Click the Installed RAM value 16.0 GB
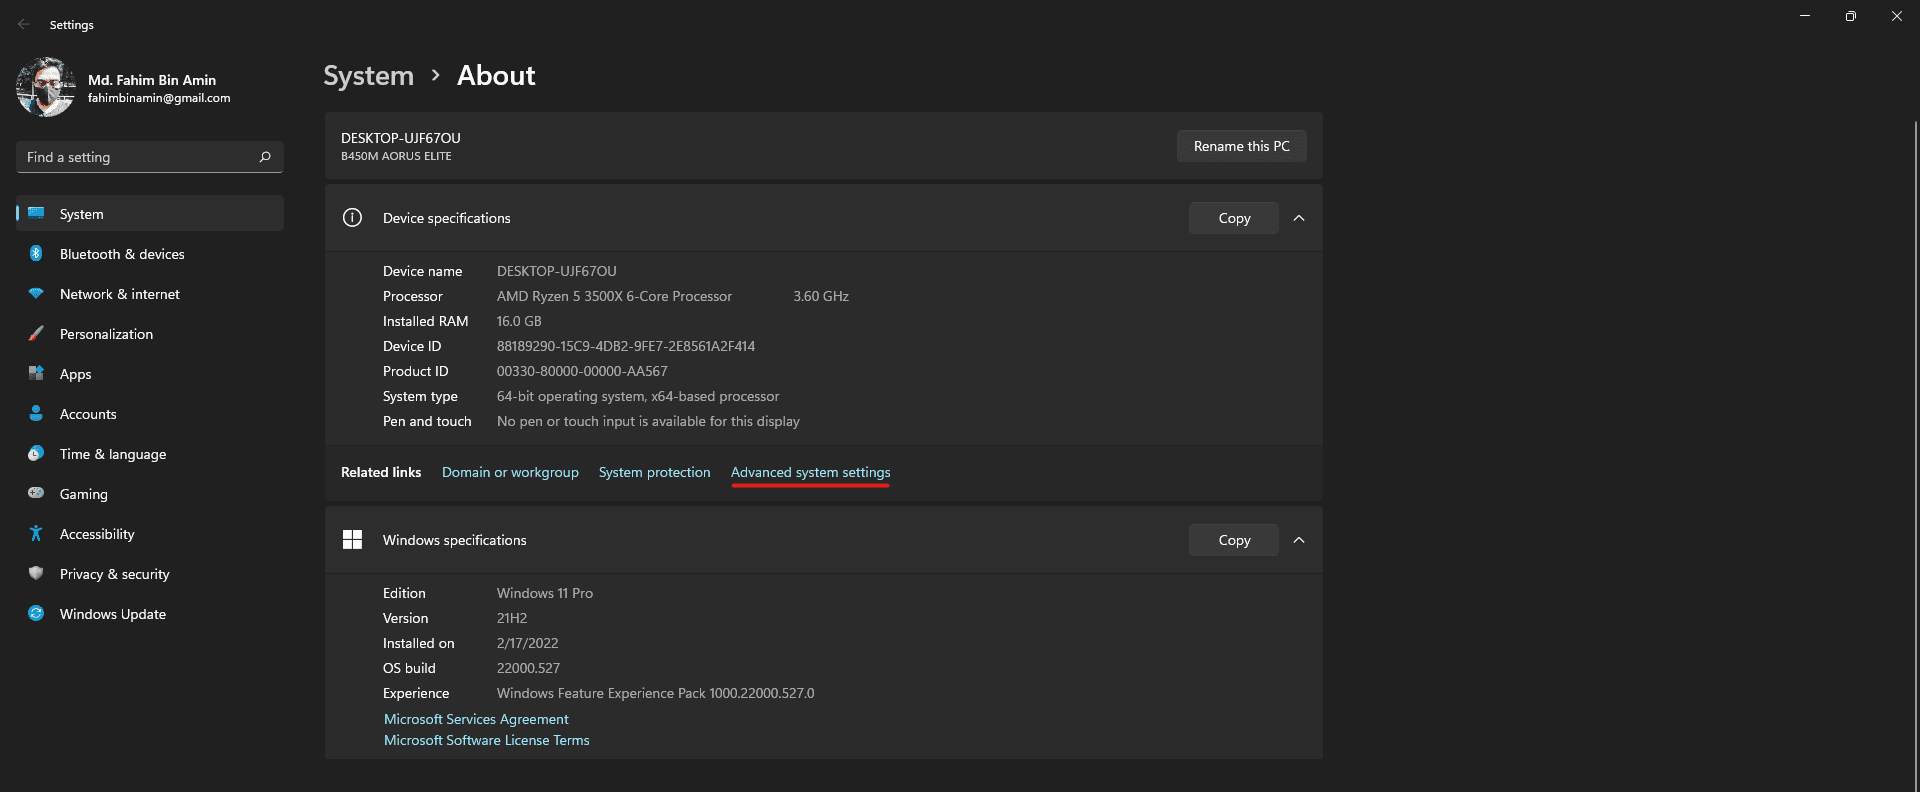Viewport: 1920px width, 792px height. [x=519, y=321]
